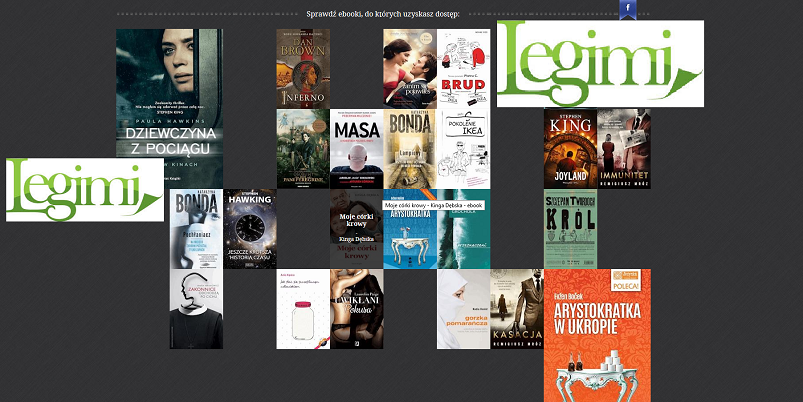The image size is (803, 402).
Task: Open the Kasacja by Remigiusz Mróz cover
Action: point(517,309)
